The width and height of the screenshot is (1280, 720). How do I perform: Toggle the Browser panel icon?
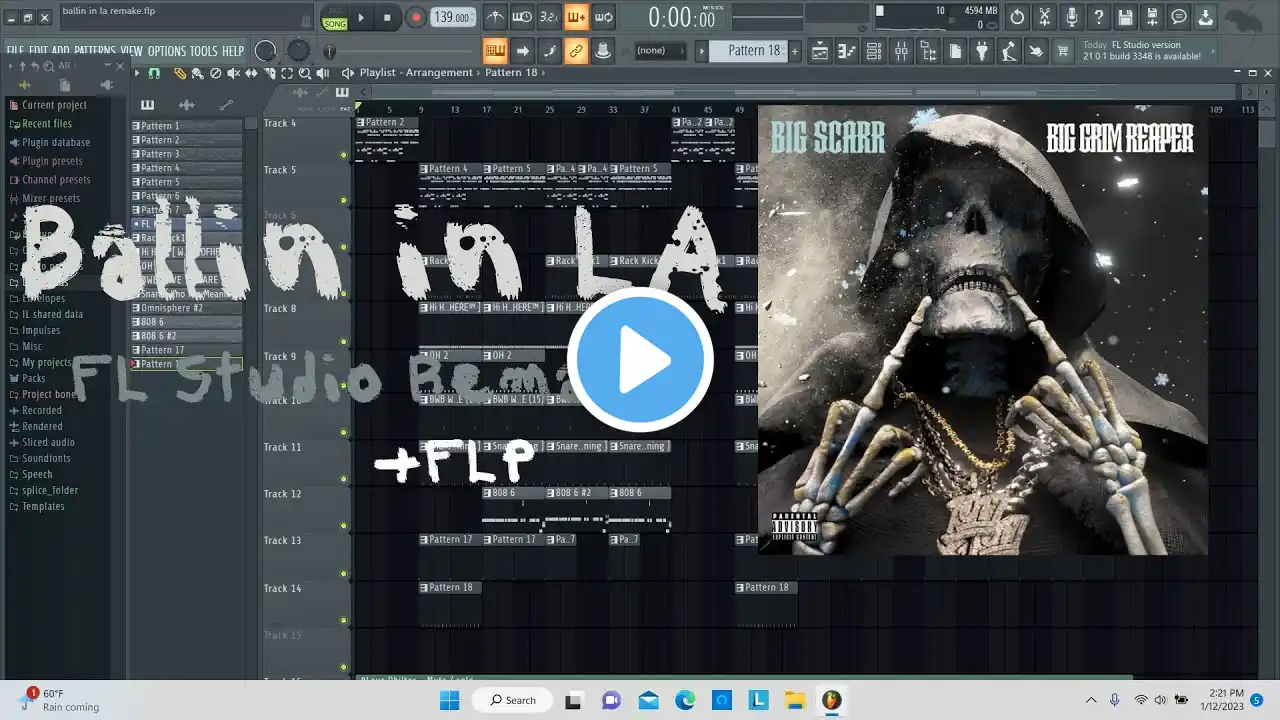(x=928, y=51)
